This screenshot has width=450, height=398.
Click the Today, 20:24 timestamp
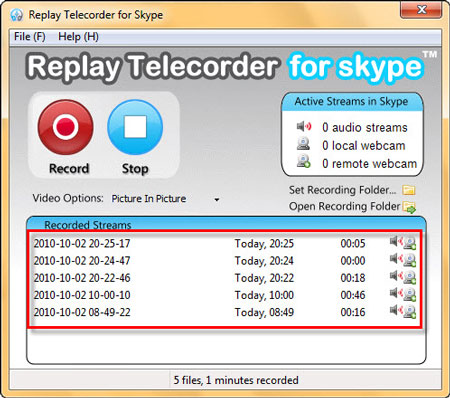click(x=264, y=261)
